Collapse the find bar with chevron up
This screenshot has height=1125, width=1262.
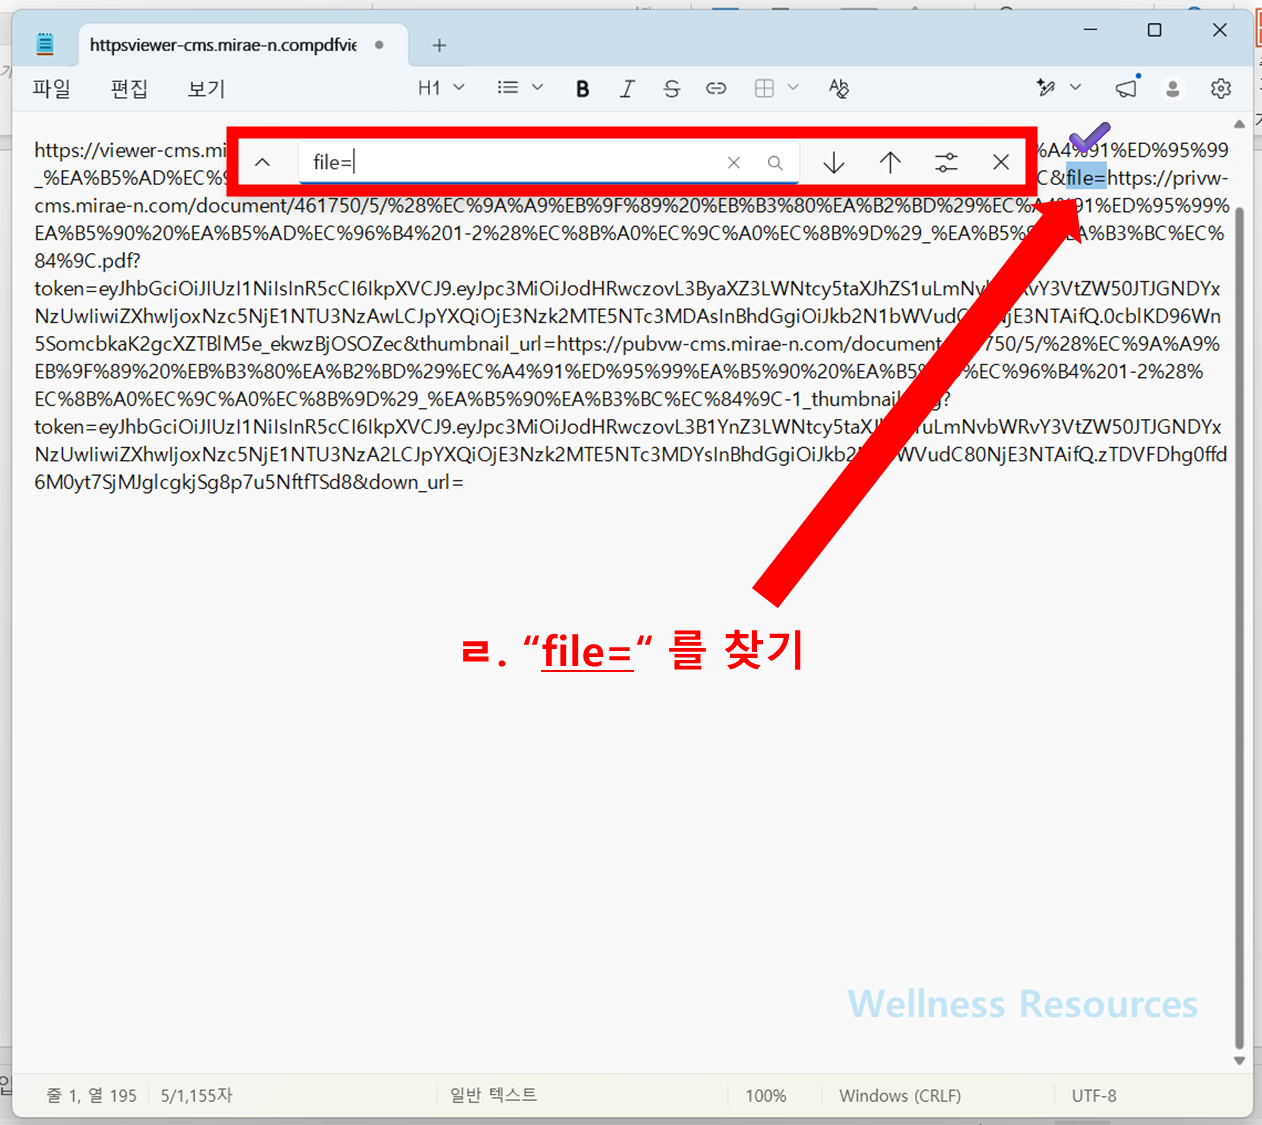pos(262,162)
